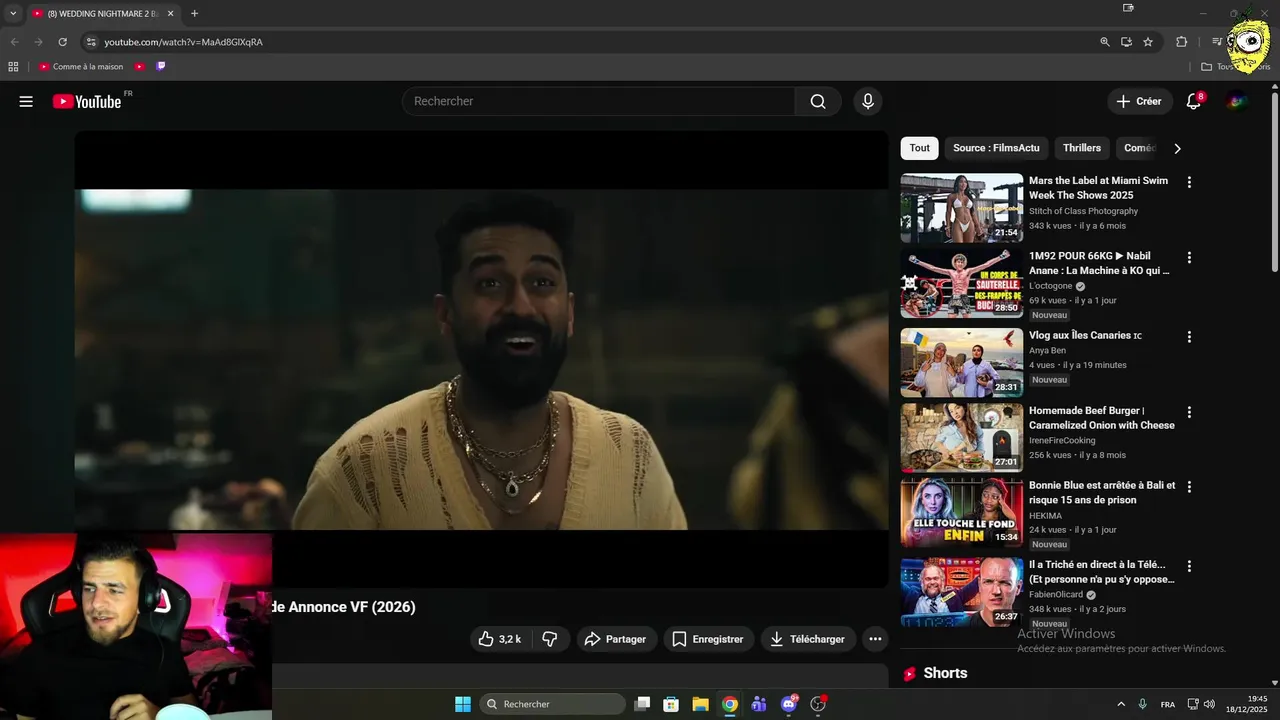Open the IreneFireCooking channel name
This screenshot has width=1280, height=720.
1062,440
